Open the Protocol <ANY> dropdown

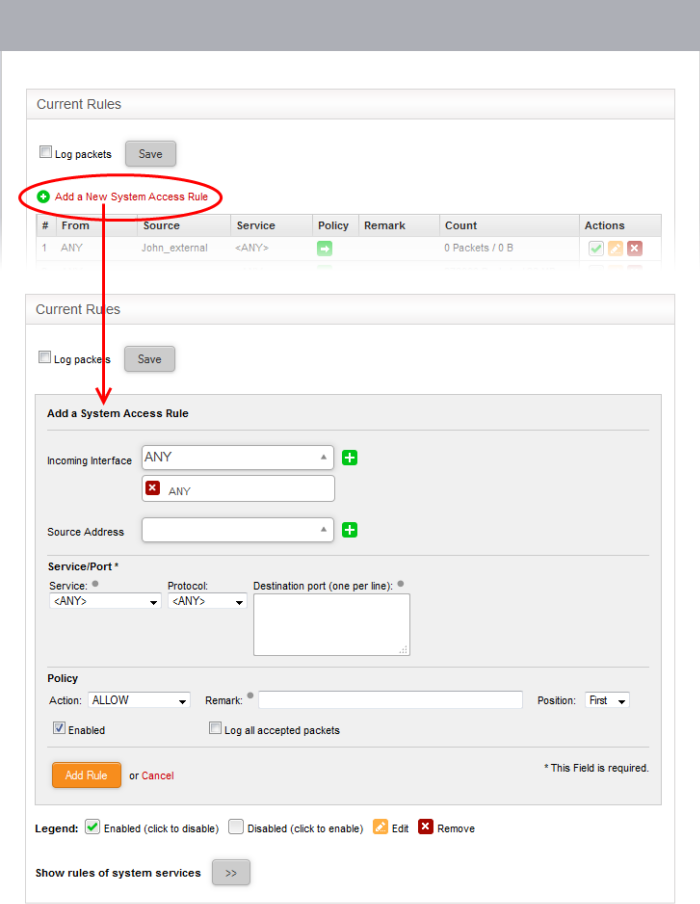208,601
